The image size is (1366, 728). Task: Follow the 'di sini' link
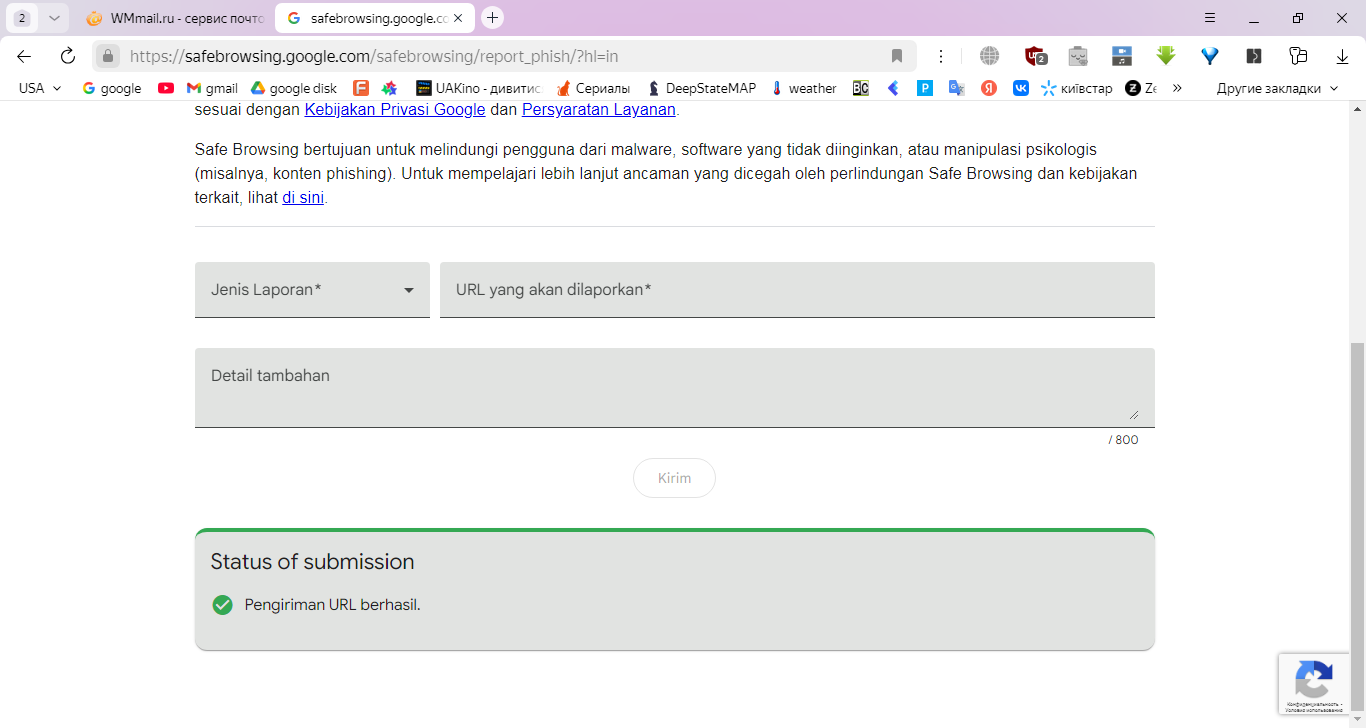pos(303,198)
